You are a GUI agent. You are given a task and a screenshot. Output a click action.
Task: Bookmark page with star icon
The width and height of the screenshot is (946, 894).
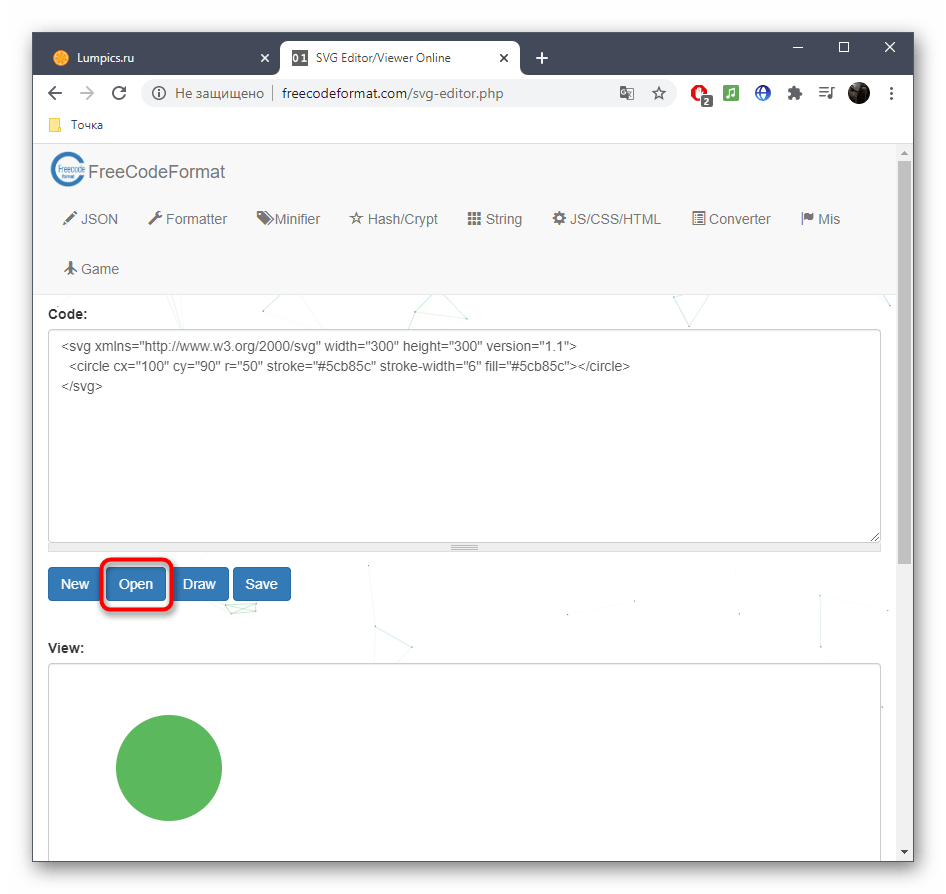(659, 93)
